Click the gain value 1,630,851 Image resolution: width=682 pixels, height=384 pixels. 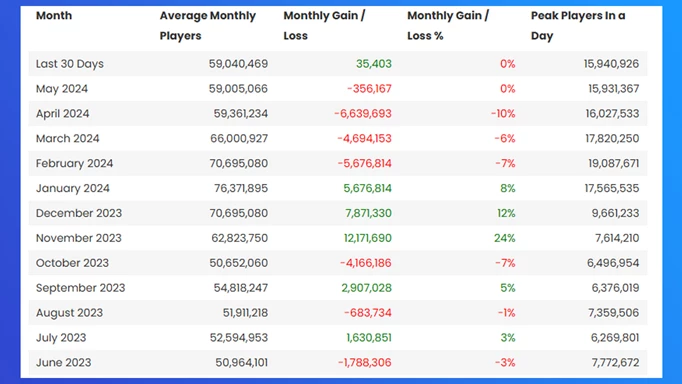tap(369, 337)
